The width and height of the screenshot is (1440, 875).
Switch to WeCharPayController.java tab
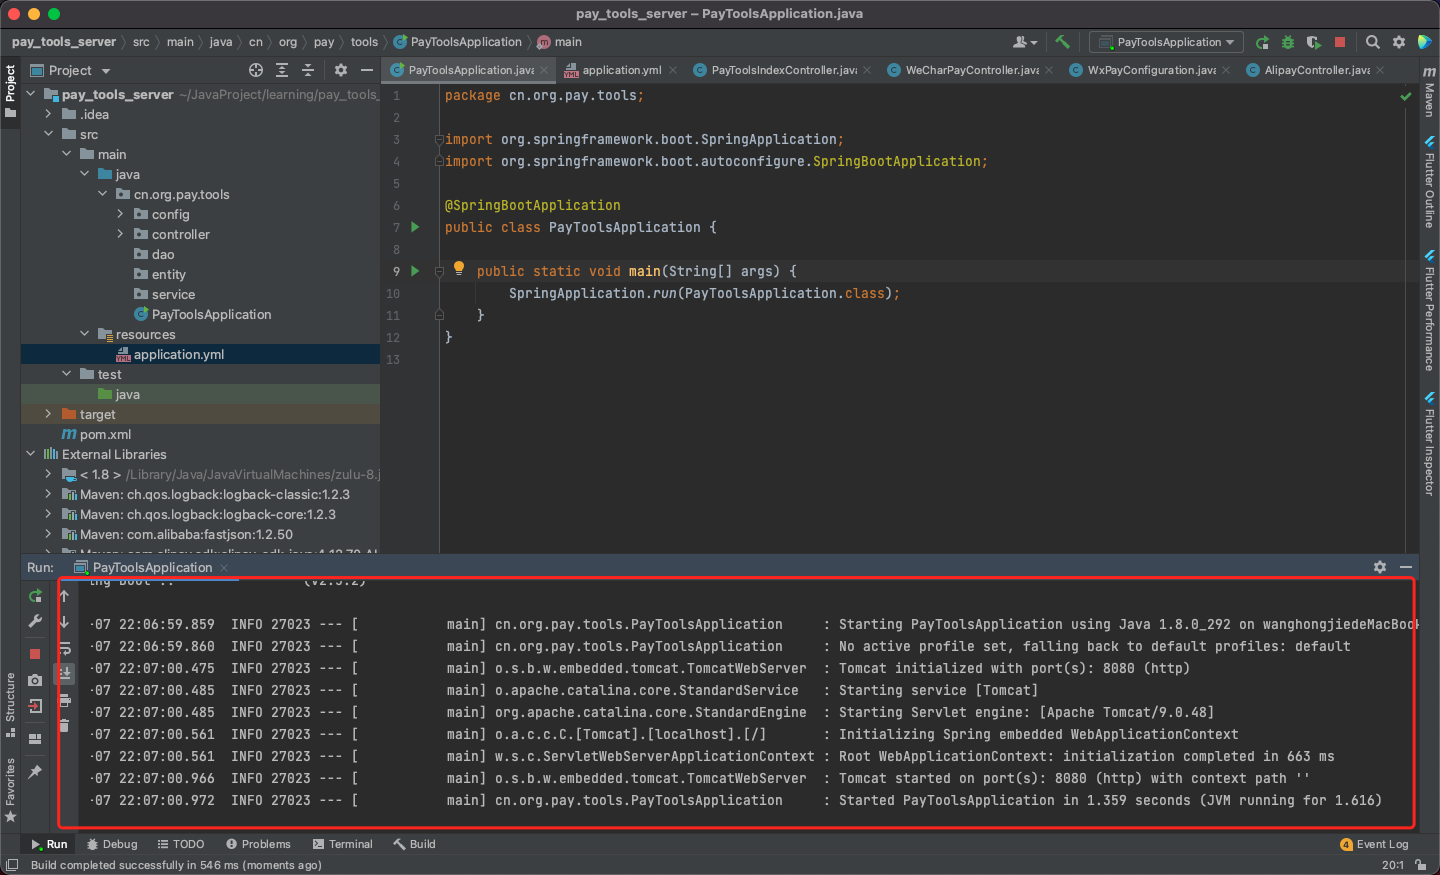pos(971,70)
